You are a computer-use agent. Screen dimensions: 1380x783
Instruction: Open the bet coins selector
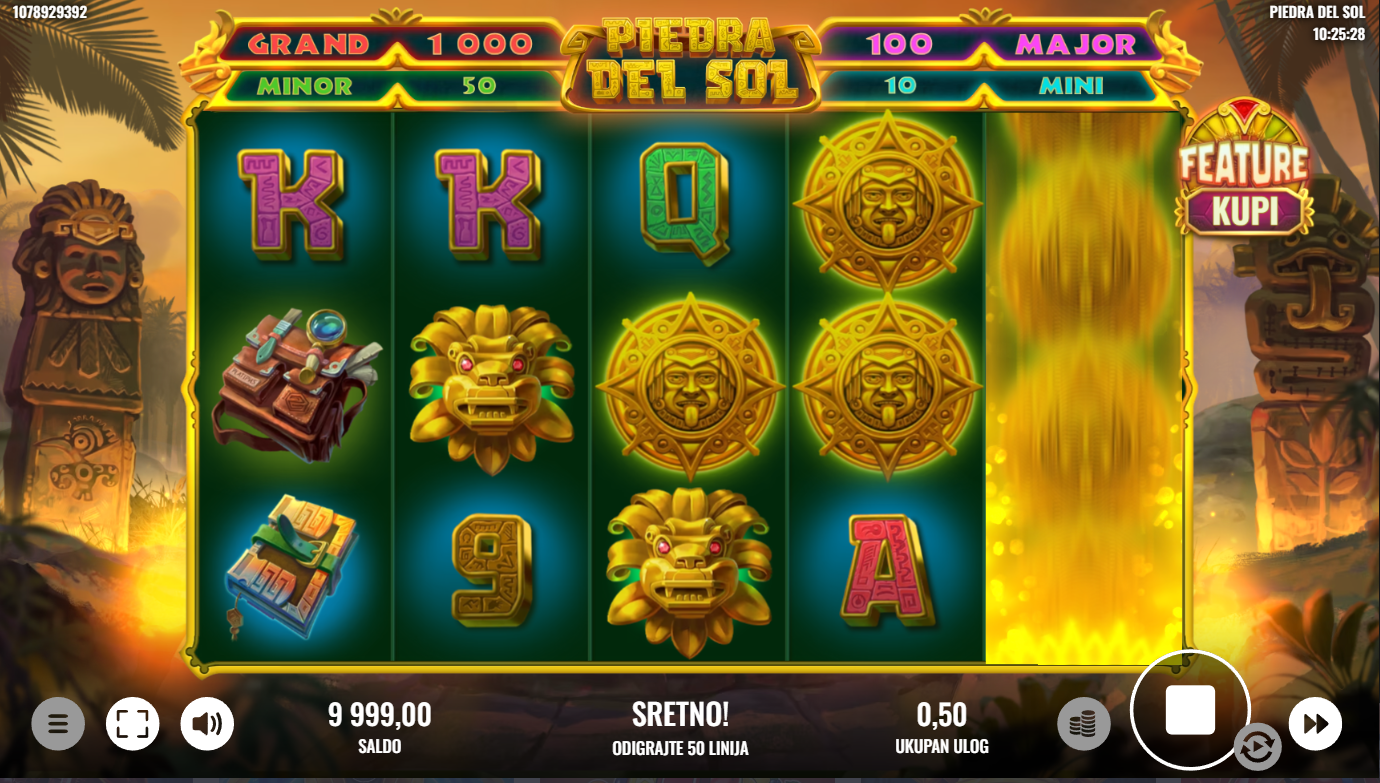click(1084, 724)
